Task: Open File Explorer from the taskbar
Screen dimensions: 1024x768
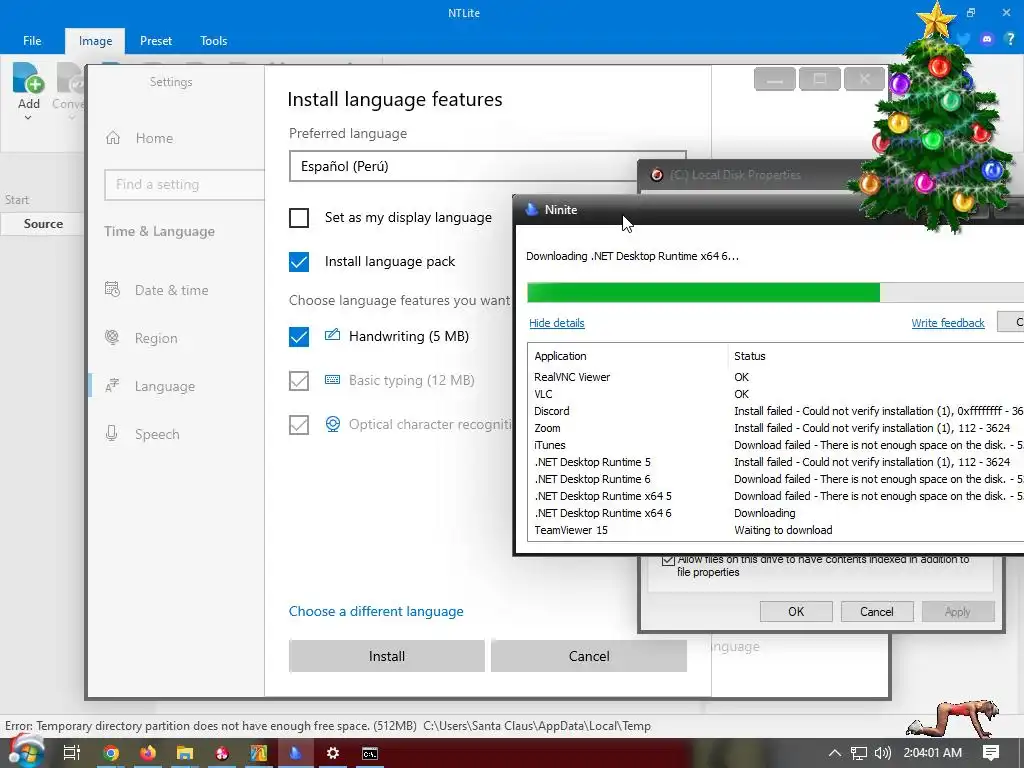Action: point(185,753)
